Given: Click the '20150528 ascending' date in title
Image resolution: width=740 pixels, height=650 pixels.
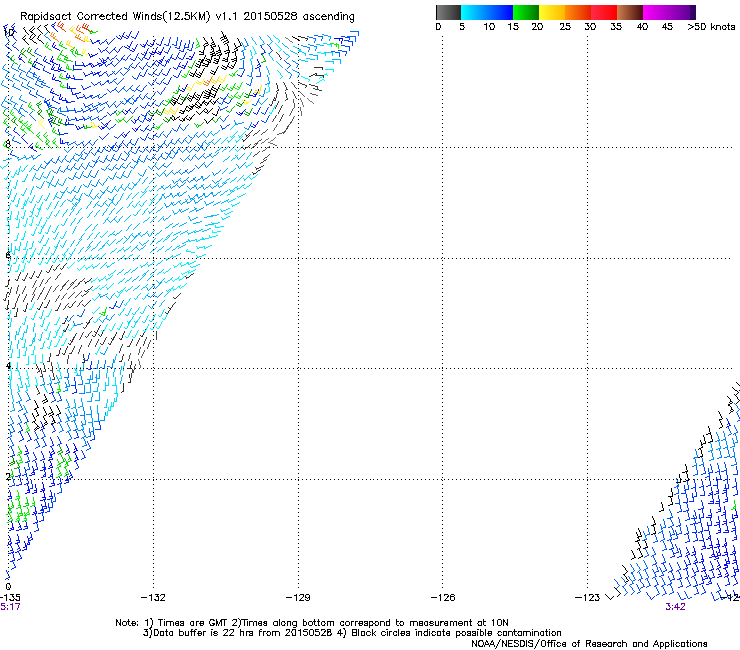Looking at the screenshot, I should pos(299,17).
